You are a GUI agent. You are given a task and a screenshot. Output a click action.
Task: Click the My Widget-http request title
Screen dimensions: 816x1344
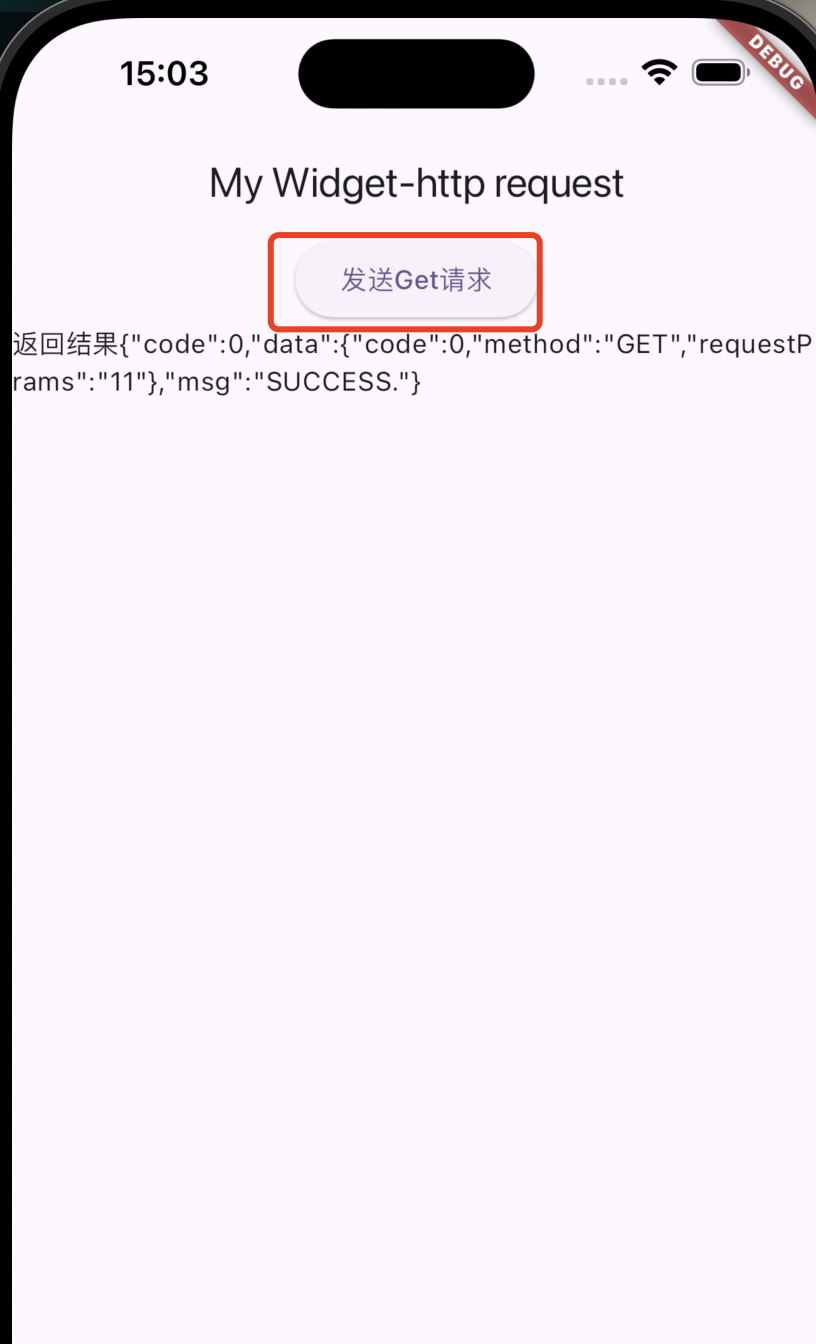(x=416, y=183)
